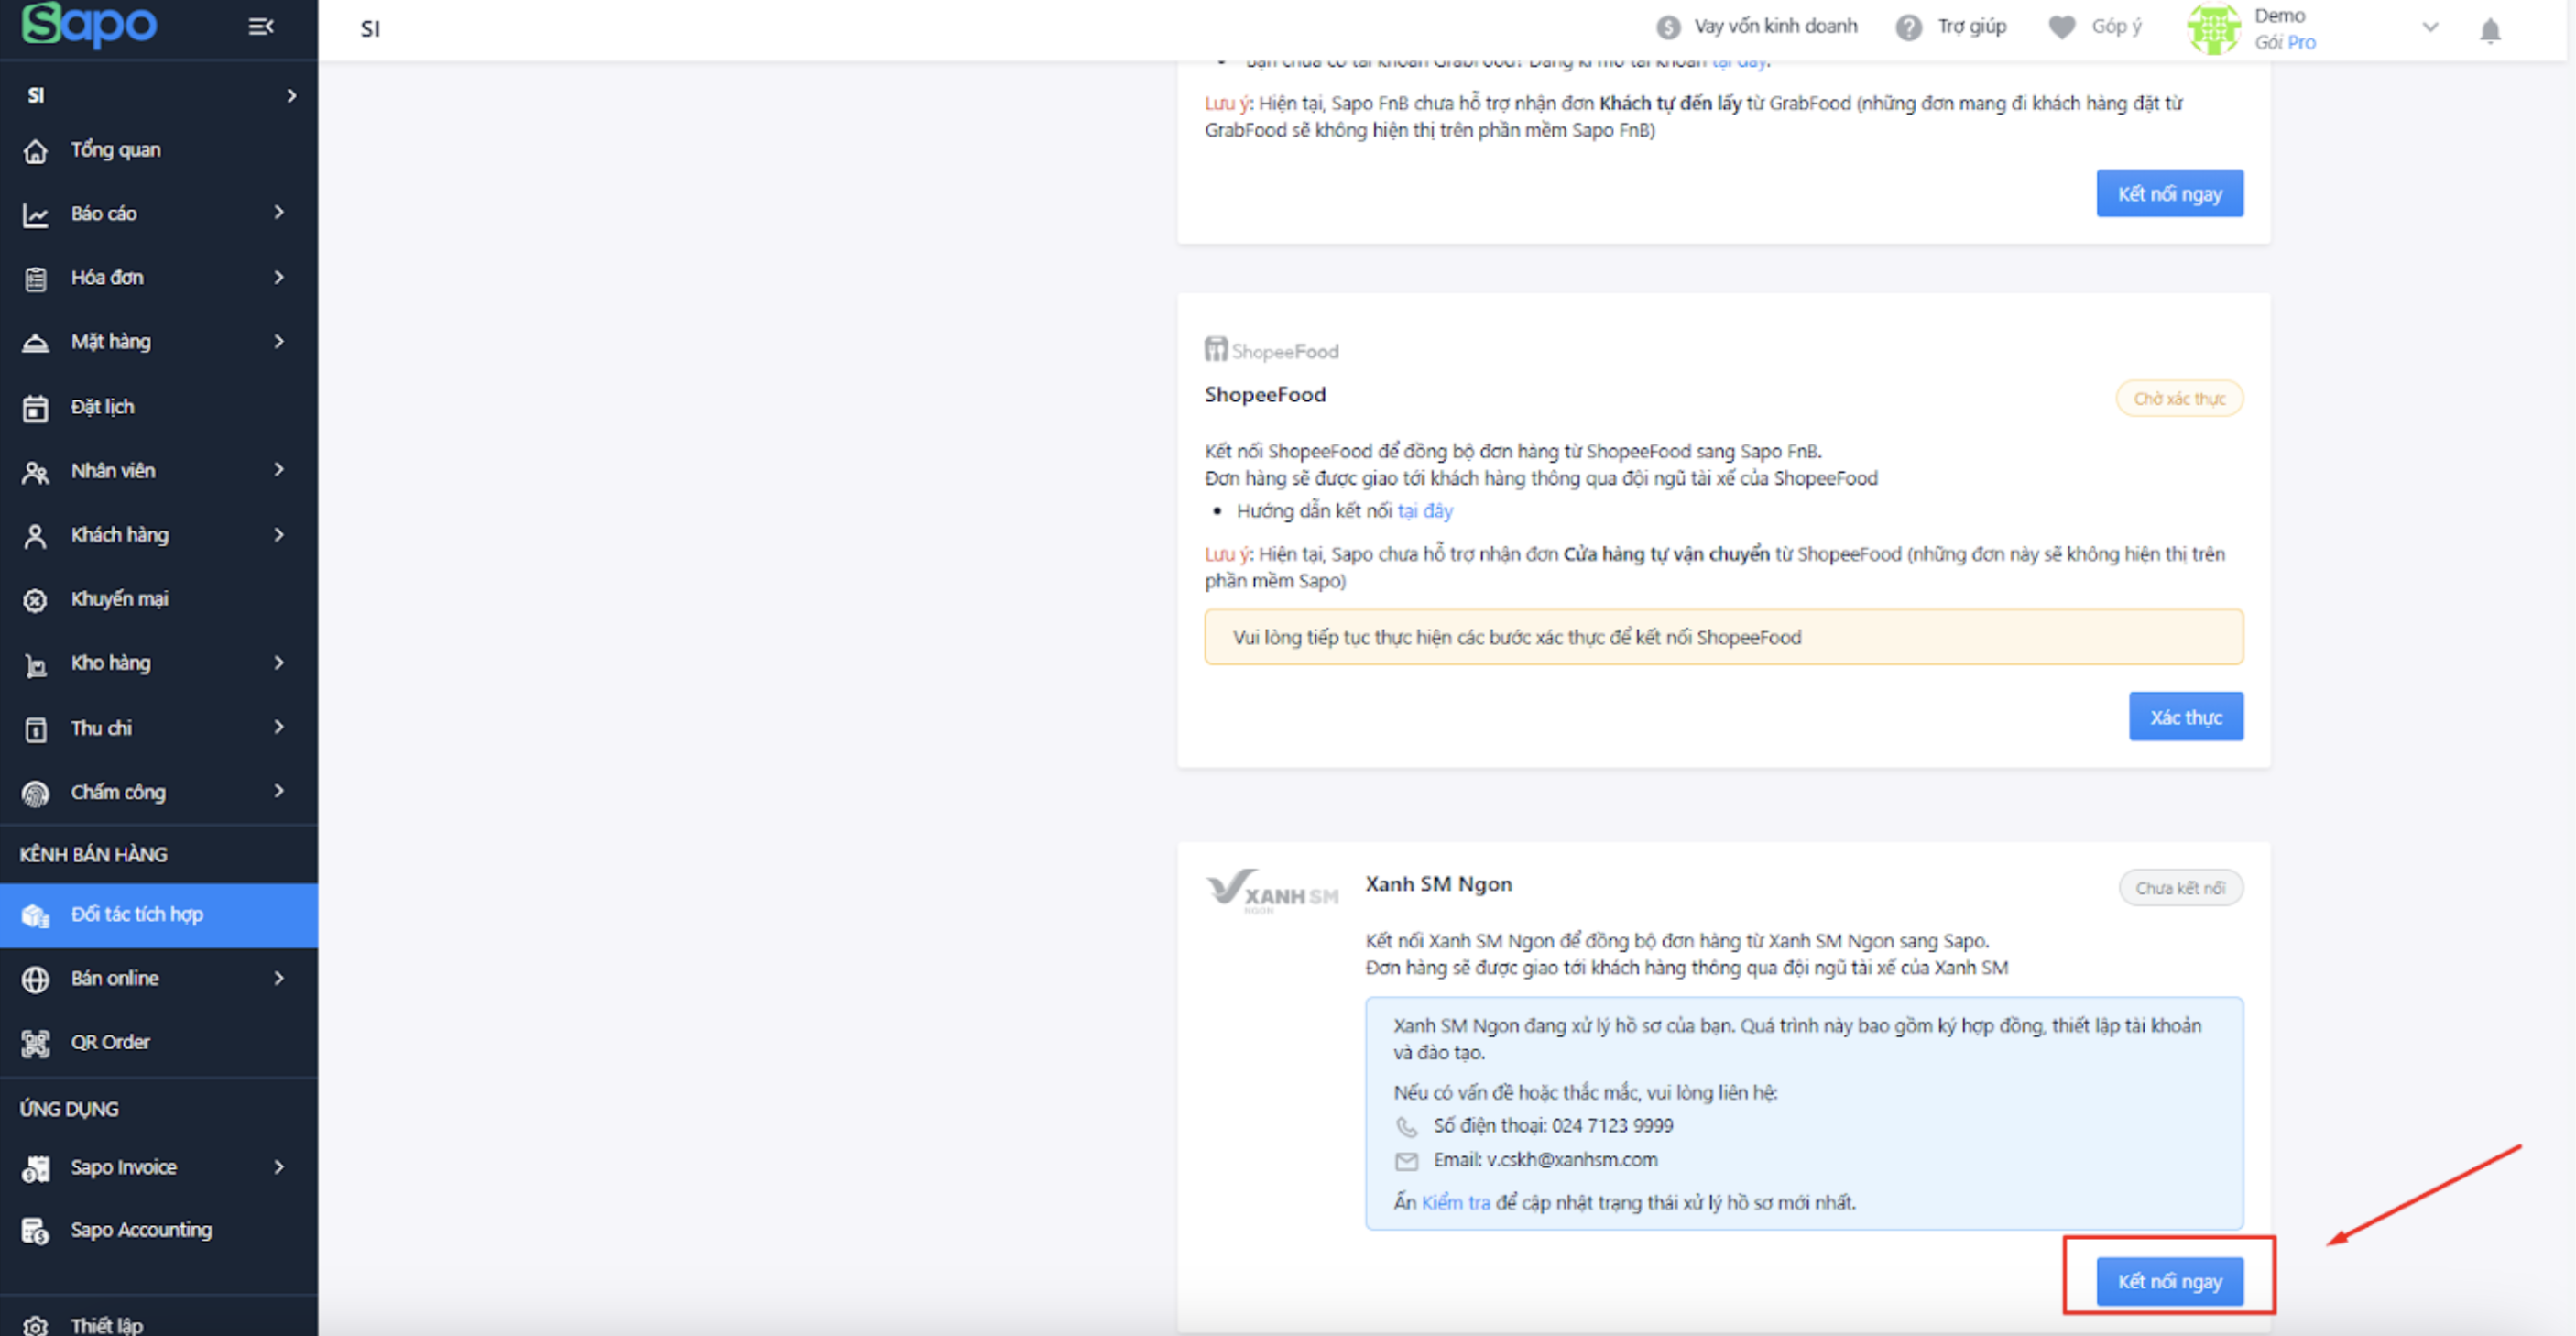Click the notification bell icon
The image size is (2576, 1336).
pyautogui.click(x=2489, y=31)
